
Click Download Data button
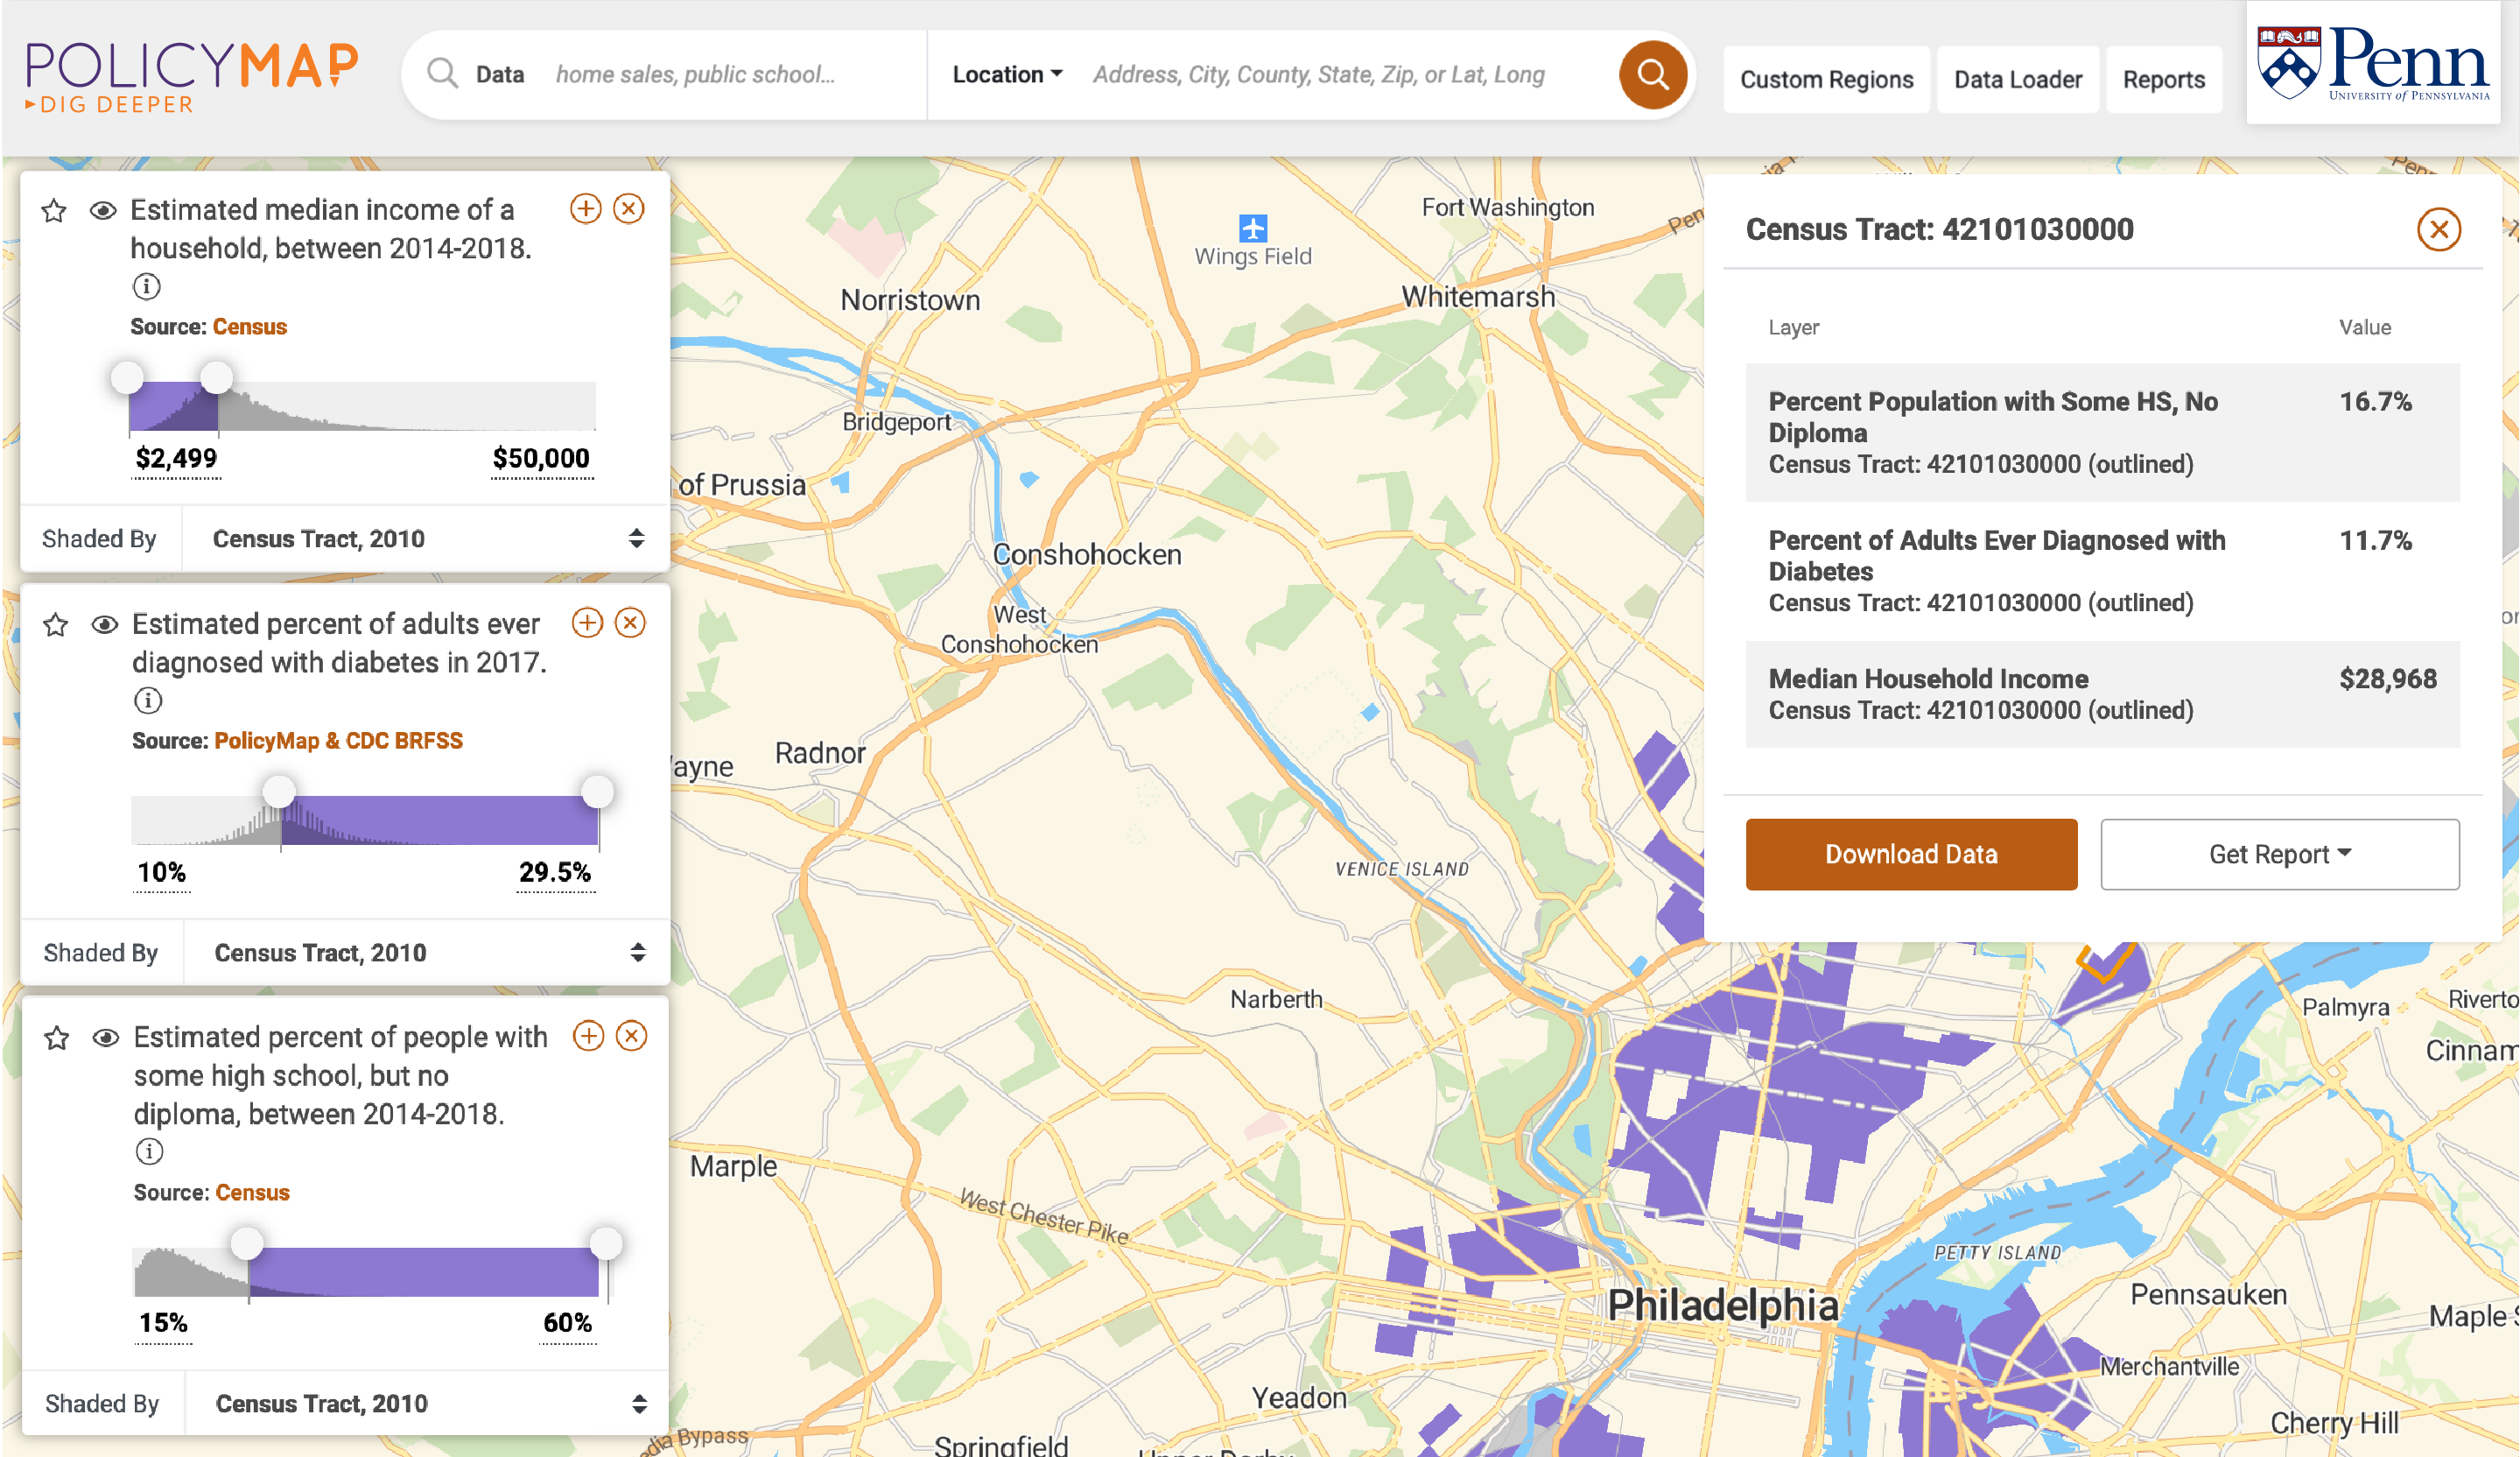click(x=1911, y=855)
